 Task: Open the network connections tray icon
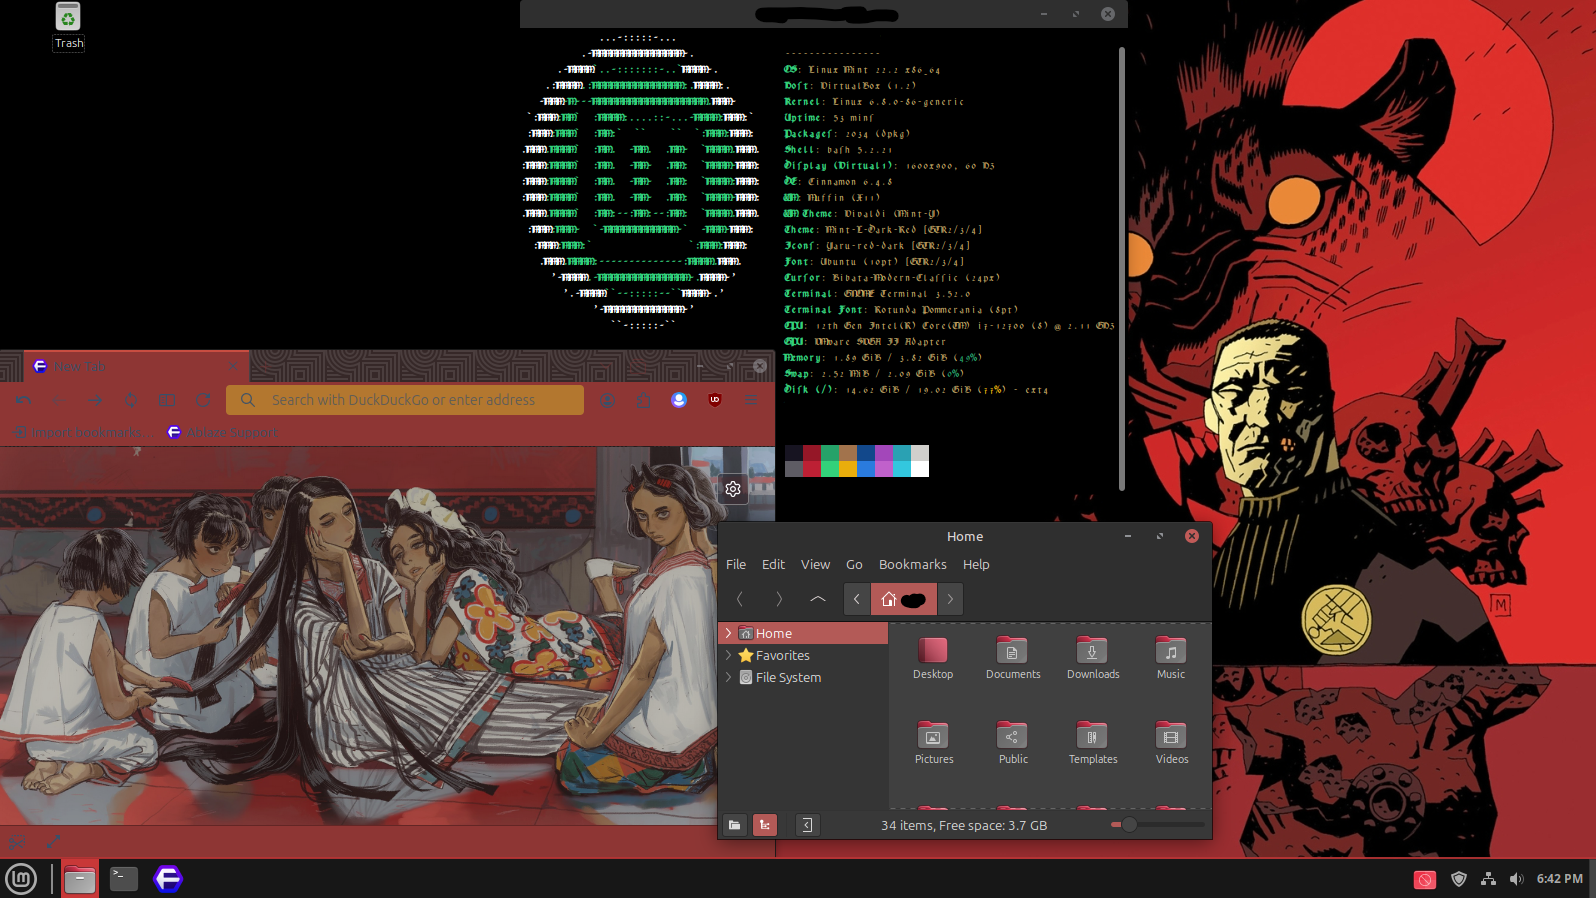click(1488, 879)
